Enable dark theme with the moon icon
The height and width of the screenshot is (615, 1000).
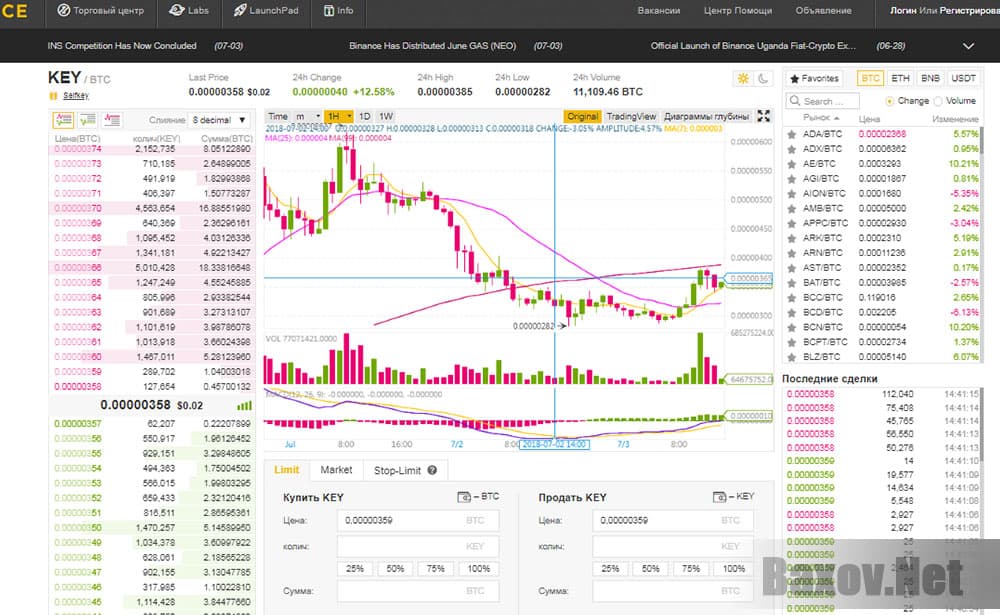(761, 76)
